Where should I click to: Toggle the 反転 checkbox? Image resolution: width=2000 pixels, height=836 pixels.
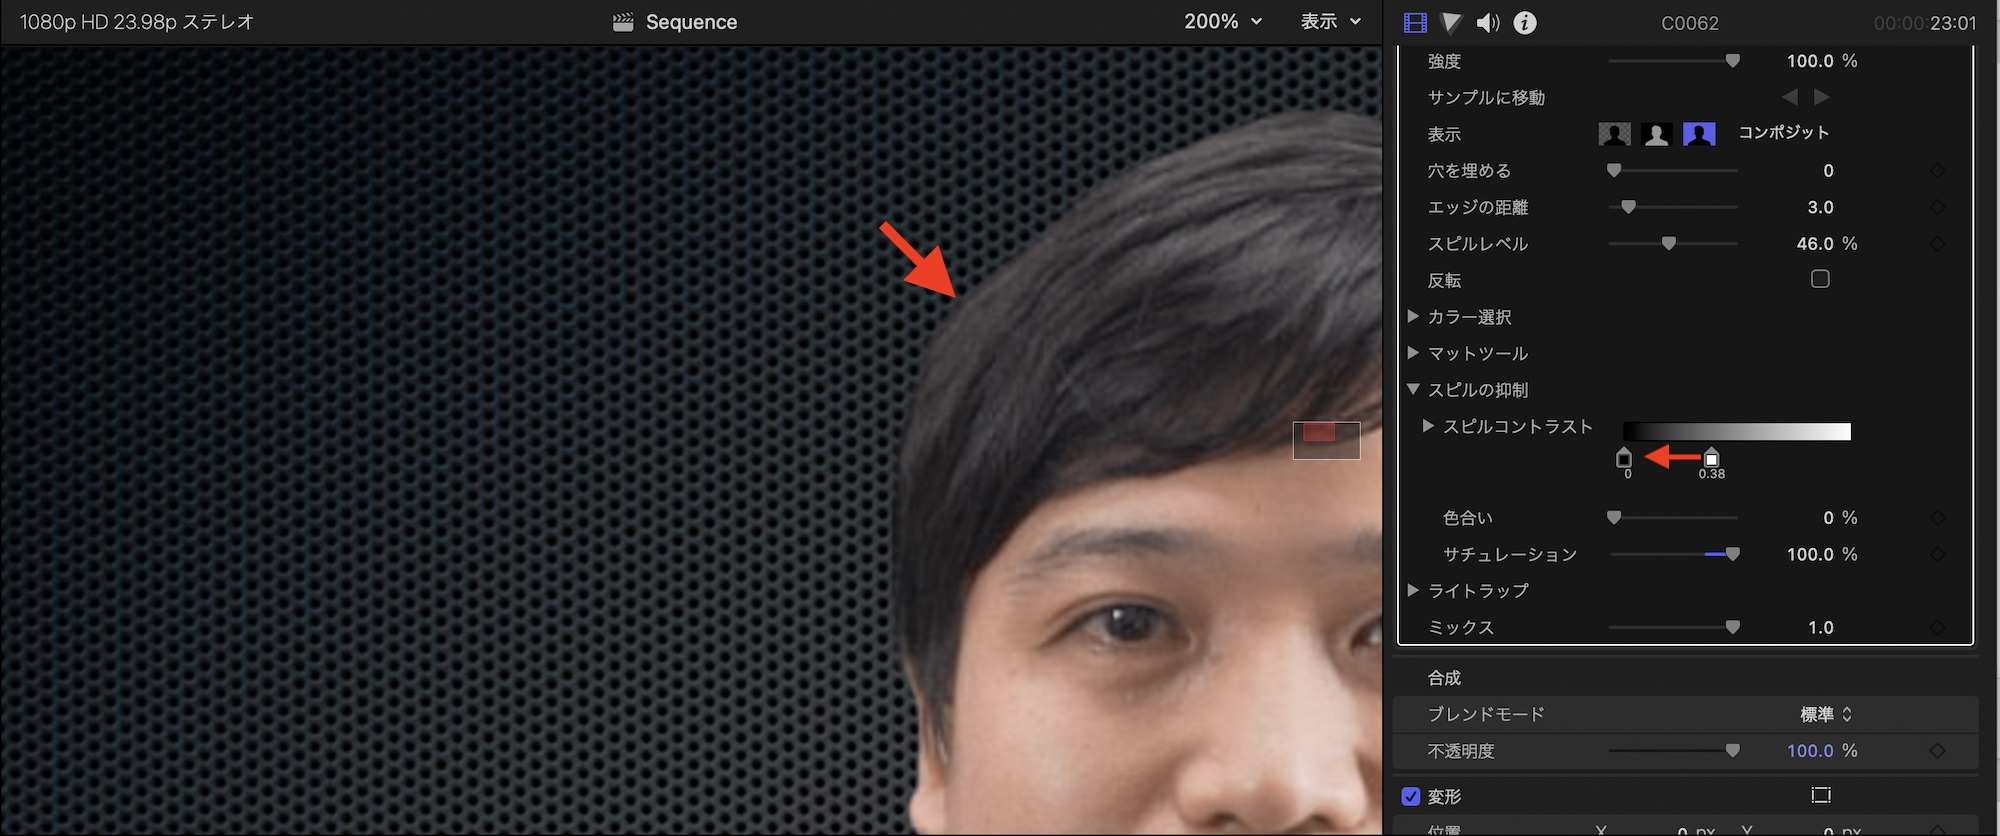pyautogui.click(x=1820, y=279)
